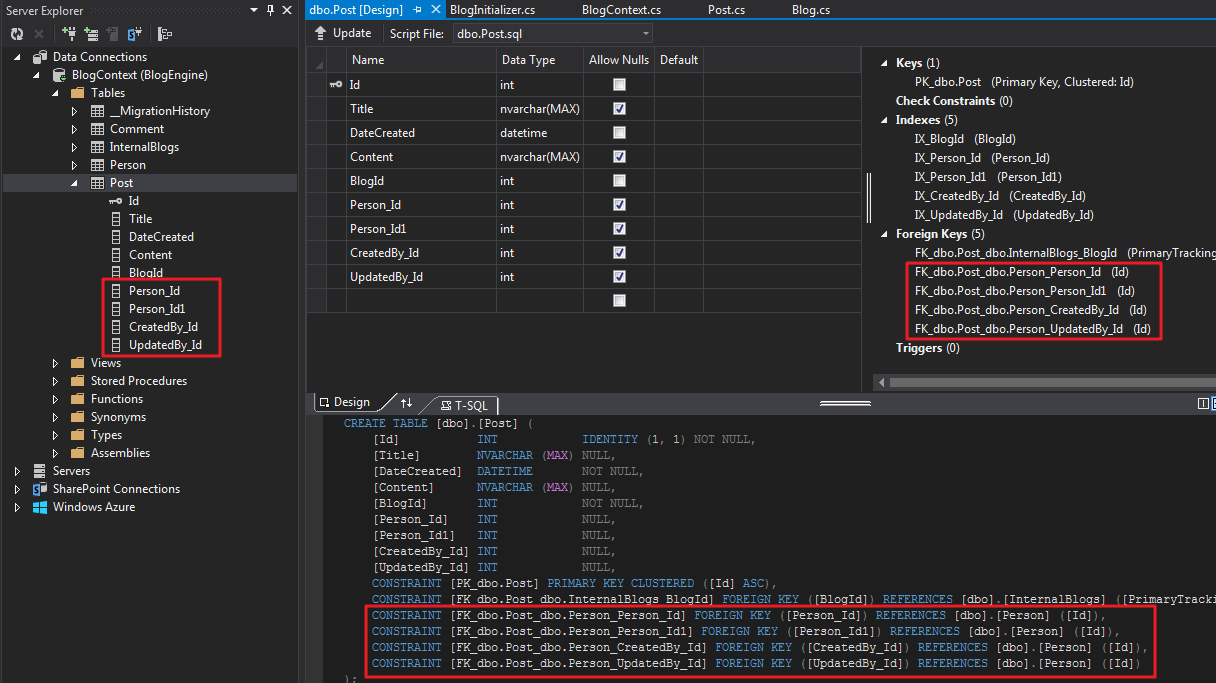Click the swap panes arrows icon
This screenshot has width=1216, height=683.
click(406, 403)
